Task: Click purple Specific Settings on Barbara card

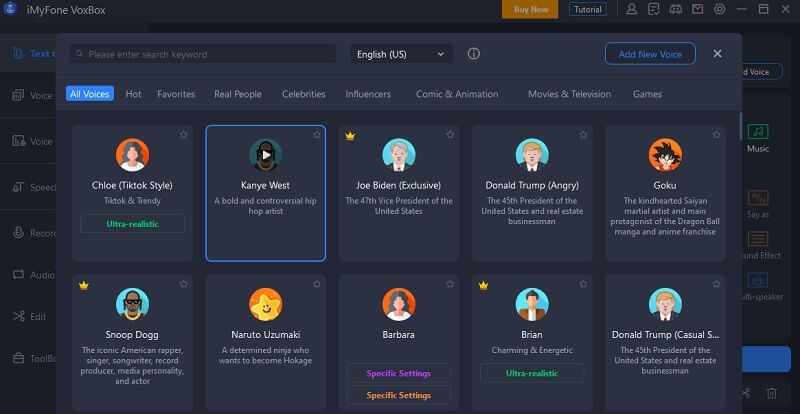Action: pos(398,373)
